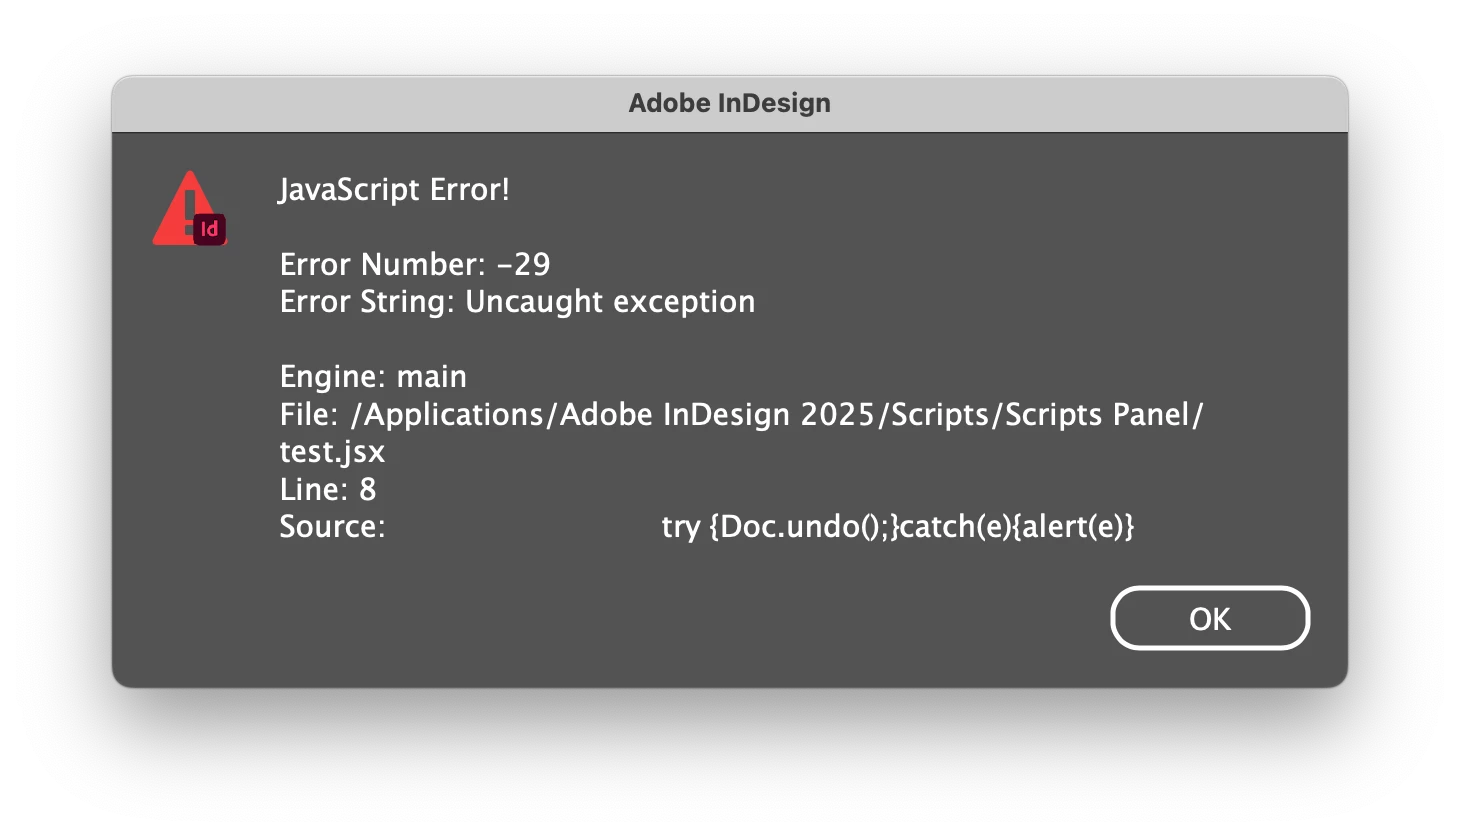1460x836 pixels.
Task: Click the Source: label
Action: tap(332, 527)
